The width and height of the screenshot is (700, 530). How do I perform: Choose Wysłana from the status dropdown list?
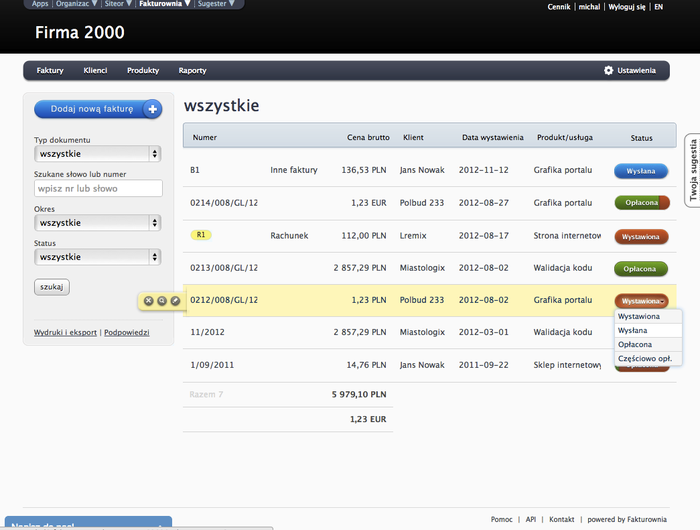coord(632,330)
